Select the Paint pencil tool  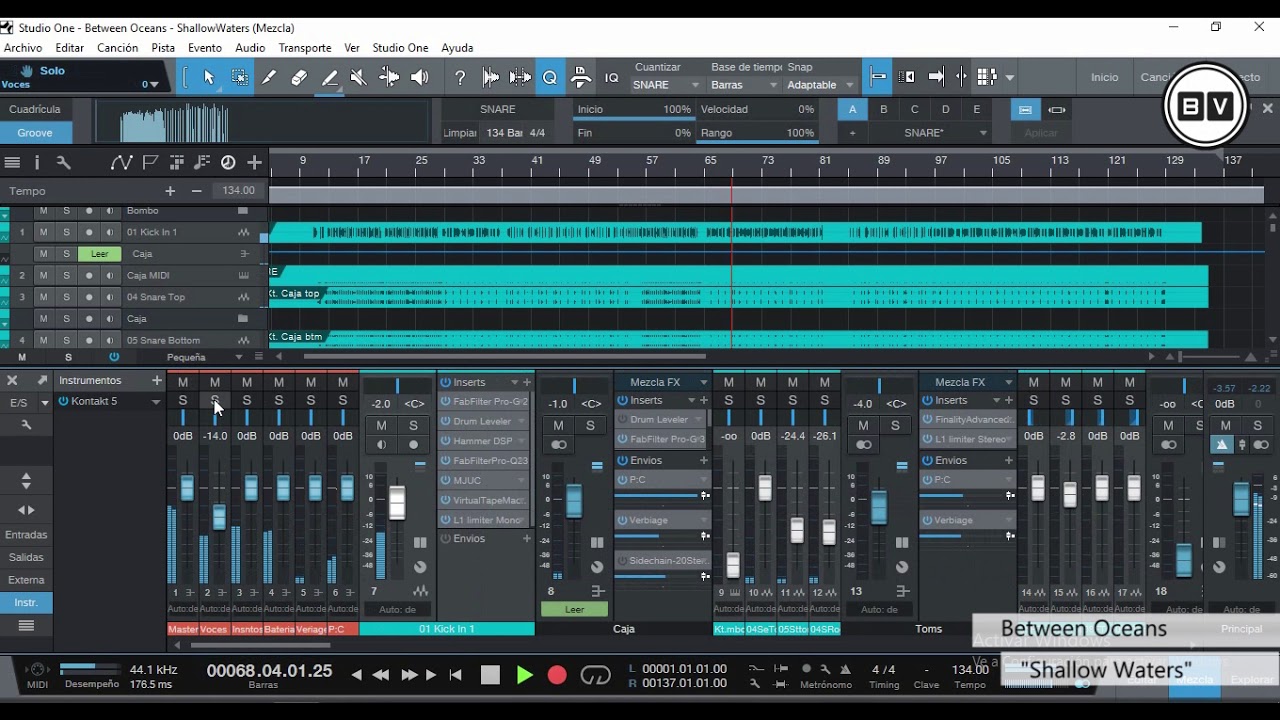pyautogui.click(x=329, y=77)
